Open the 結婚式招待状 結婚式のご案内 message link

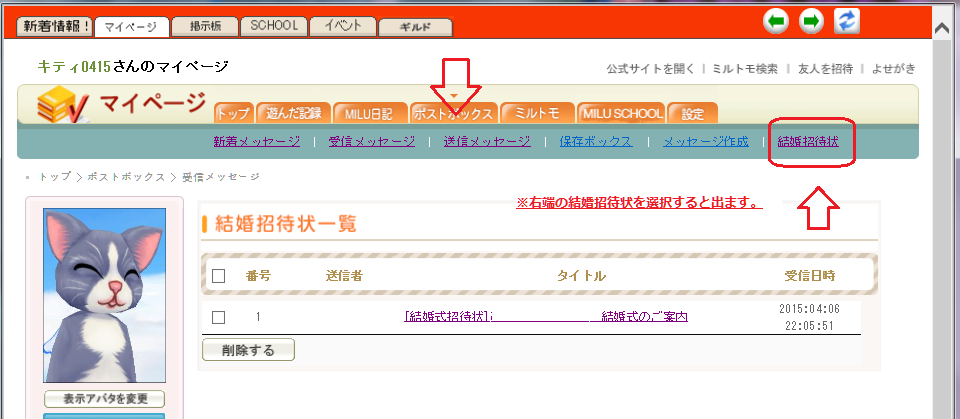tap(546, 317)
